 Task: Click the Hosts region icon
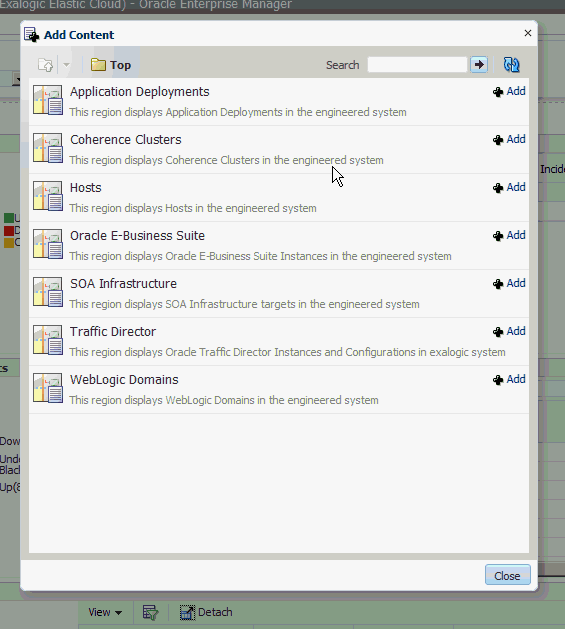coord(47,196)
